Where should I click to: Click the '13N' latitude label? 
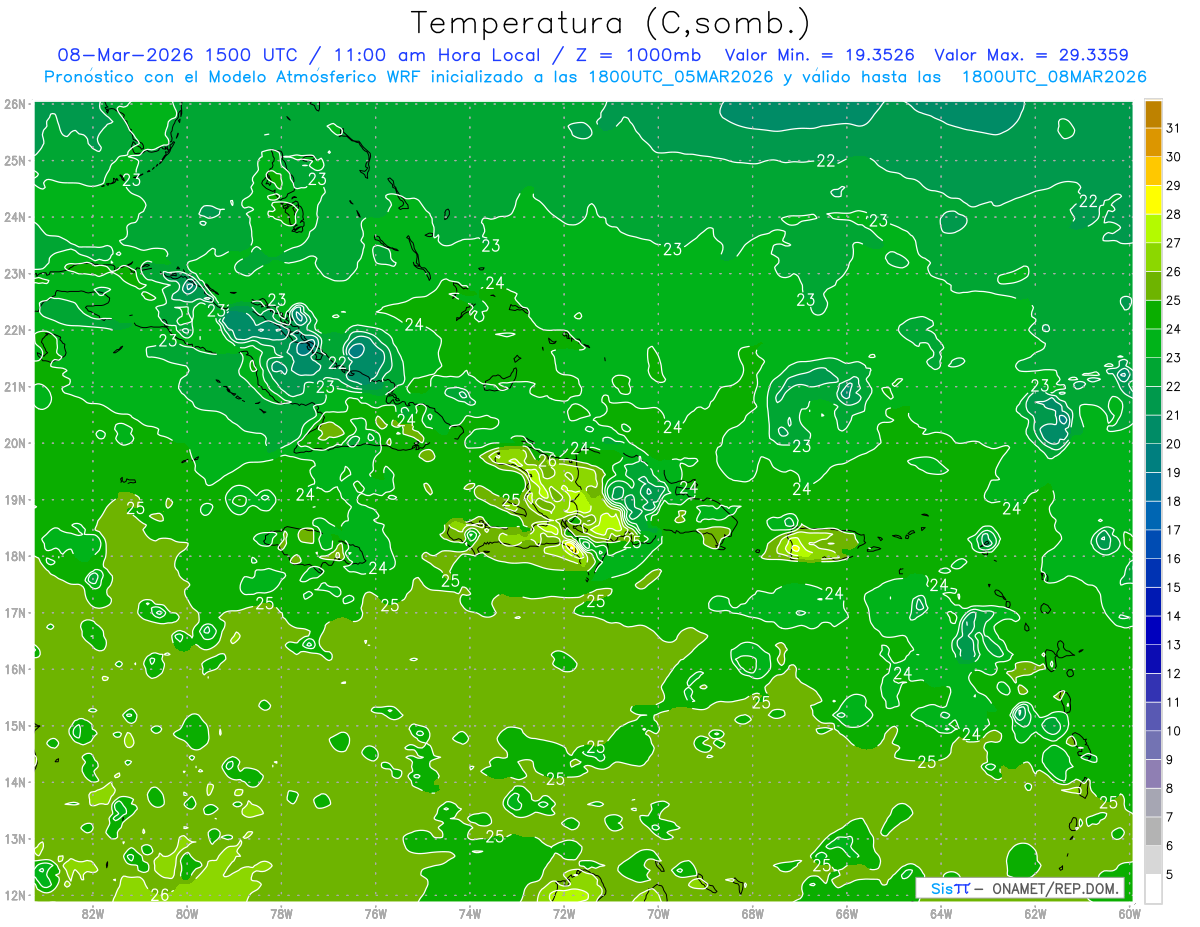point(15,838)
